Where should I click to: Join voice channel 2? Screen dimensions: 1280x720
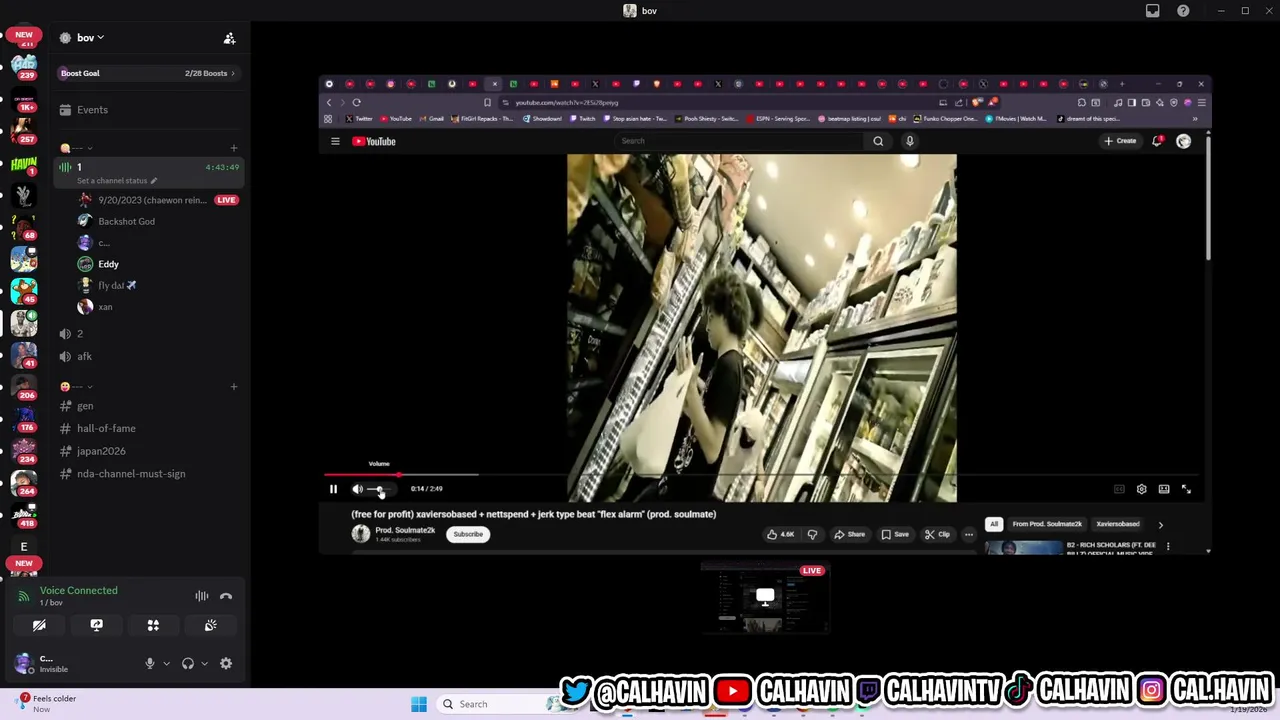tap(148, 334)
